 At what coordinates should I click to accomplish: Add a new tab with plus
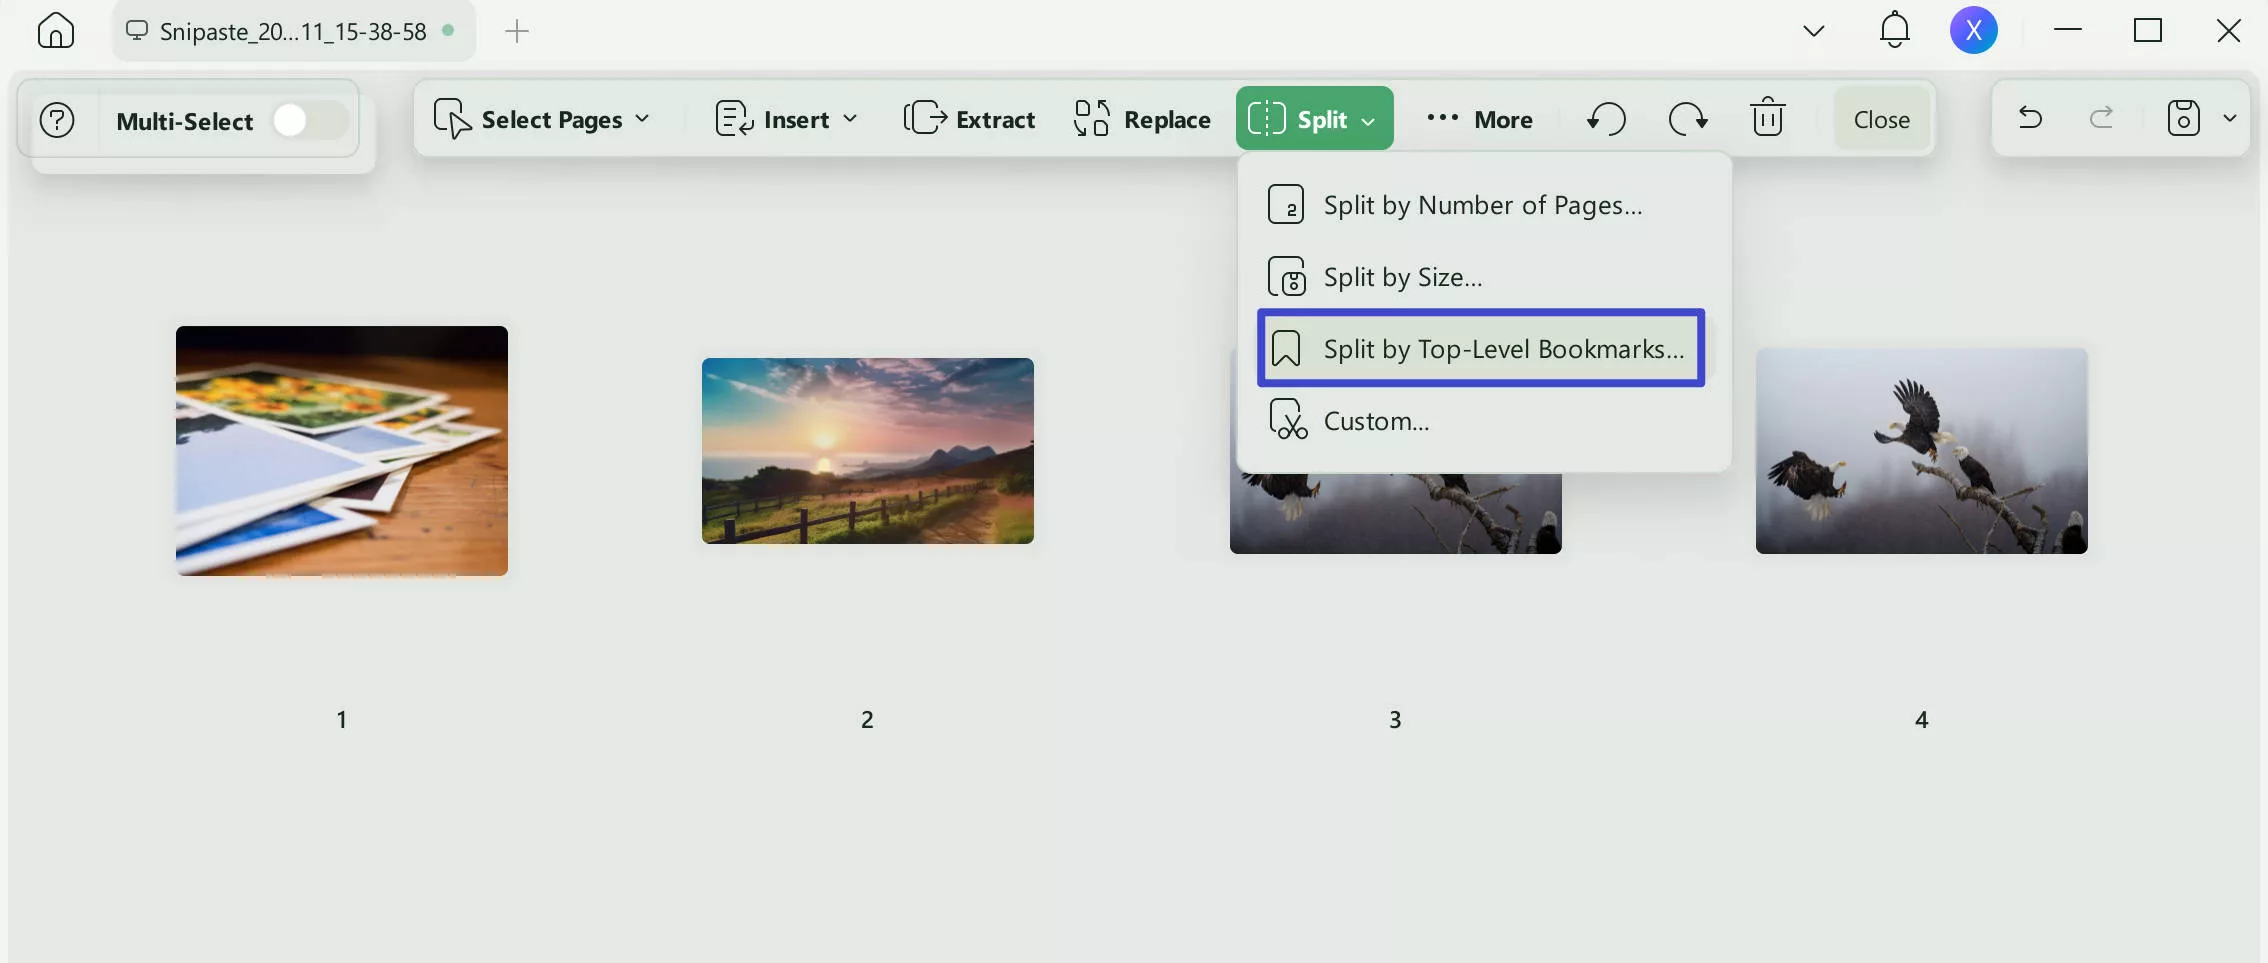tap(517, 32)
